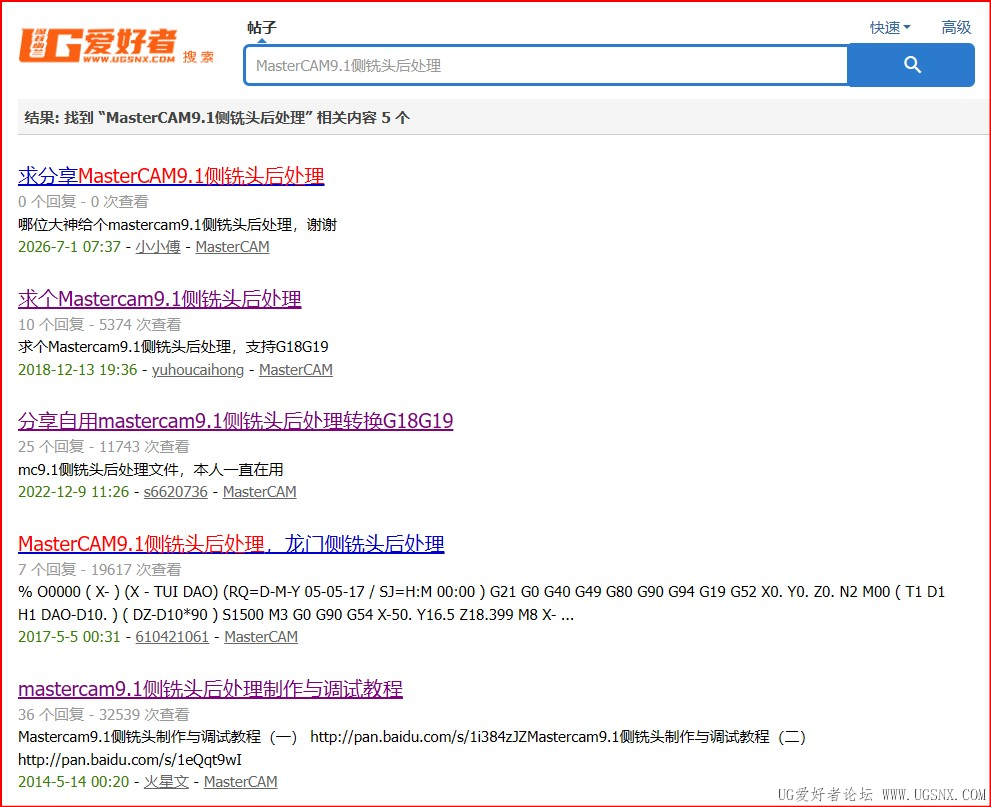Image resolution: width=991 pixels, height=807 pixels.
Task: Visit author yuhoucaihong profile
Action: click(x=198, y=370)
